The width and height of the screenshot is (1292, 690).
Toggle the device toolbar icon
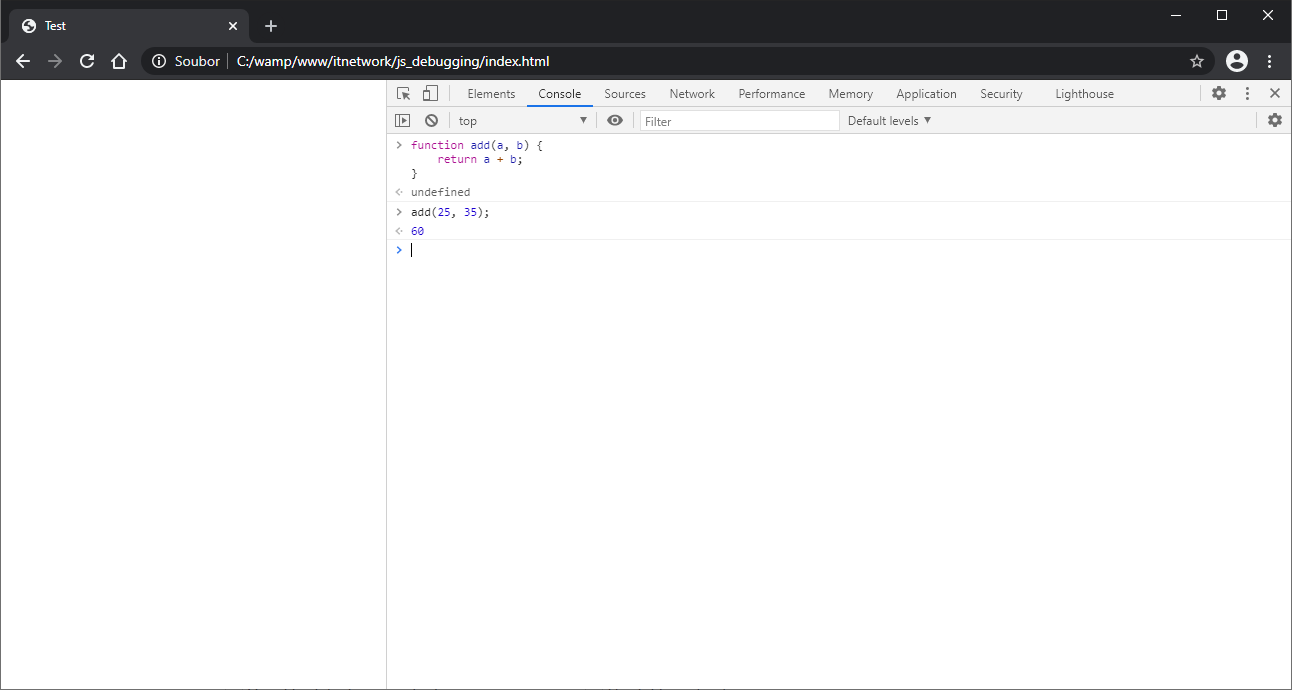pyautogui.click(x=430, y=94)
